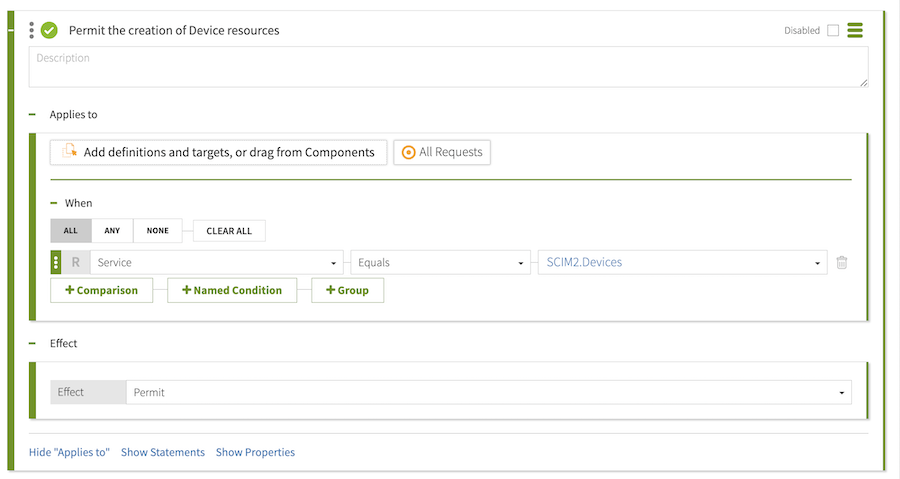Click the Show Statements link
900x479 pixels.
tap(163, 452)
